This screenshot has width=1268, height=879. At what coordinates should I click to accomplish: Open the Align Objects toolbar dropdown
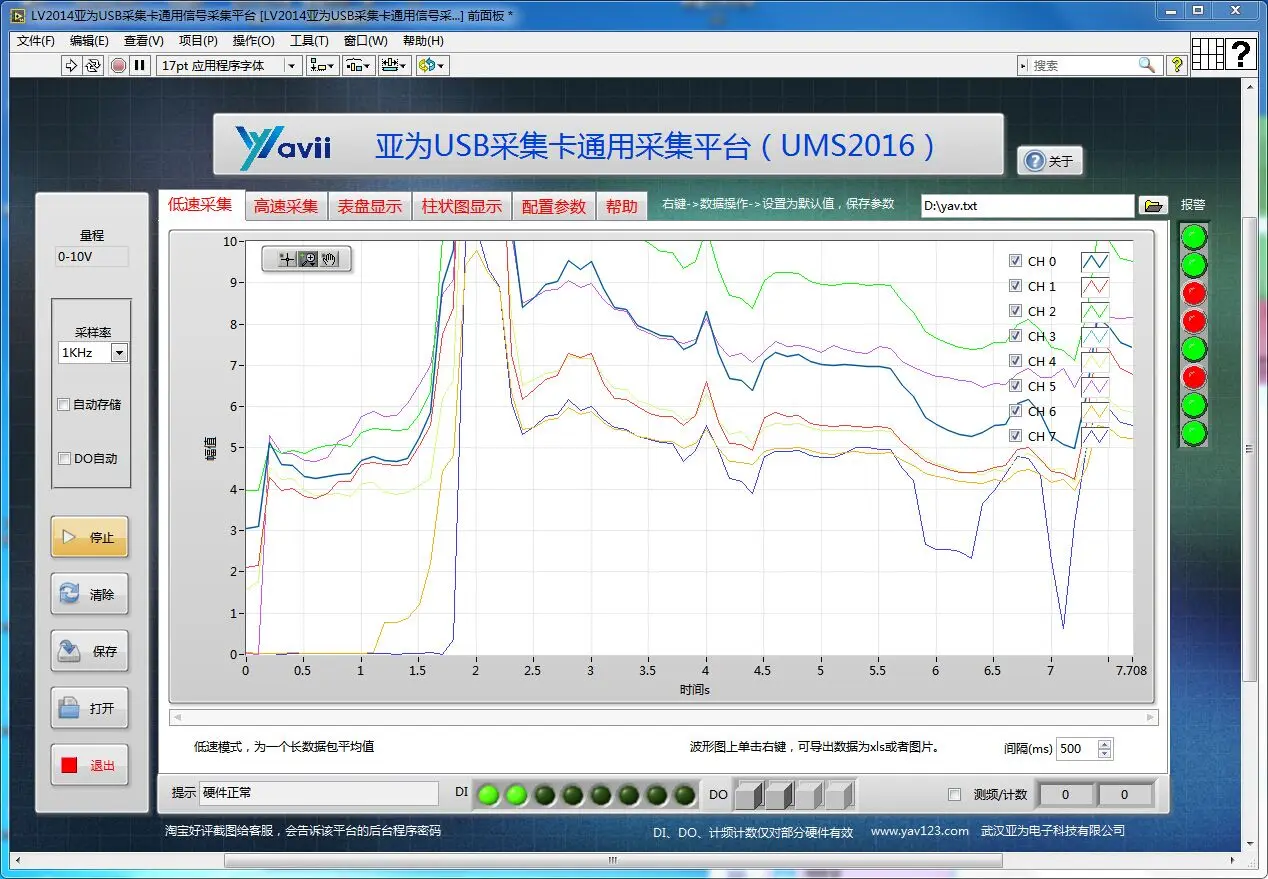coord(322,65)
